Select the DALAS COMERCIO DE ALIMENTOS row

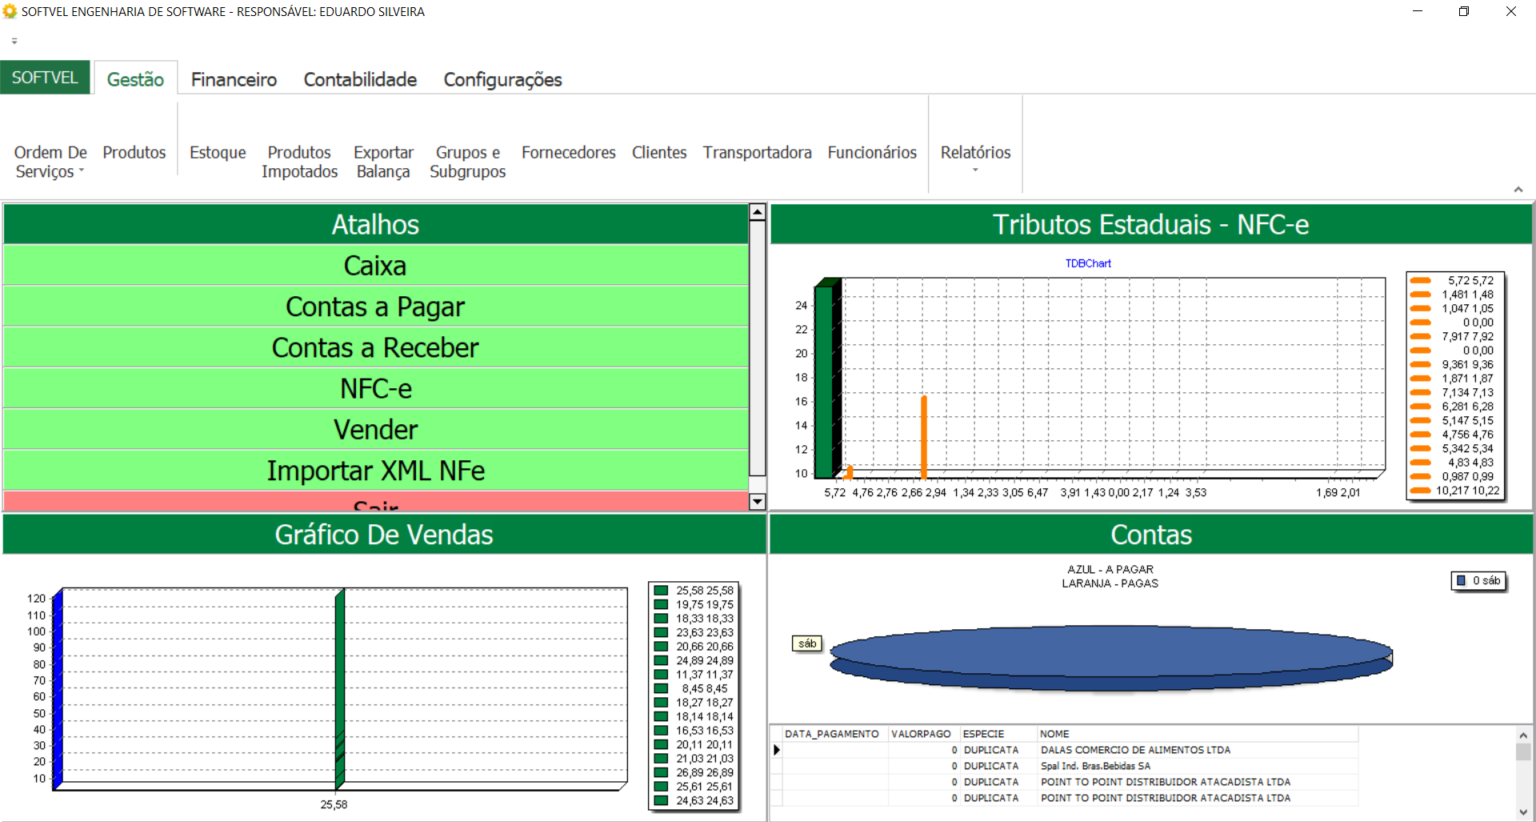point(1135,750)
